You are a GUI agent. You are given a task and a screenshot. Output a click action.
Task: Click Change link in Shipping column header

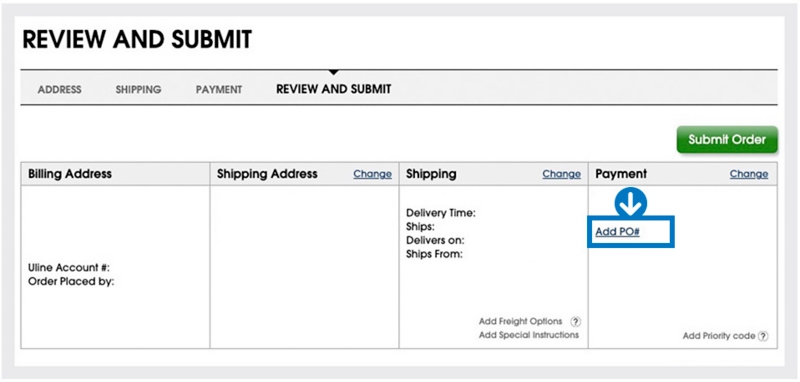pos(561,174)
